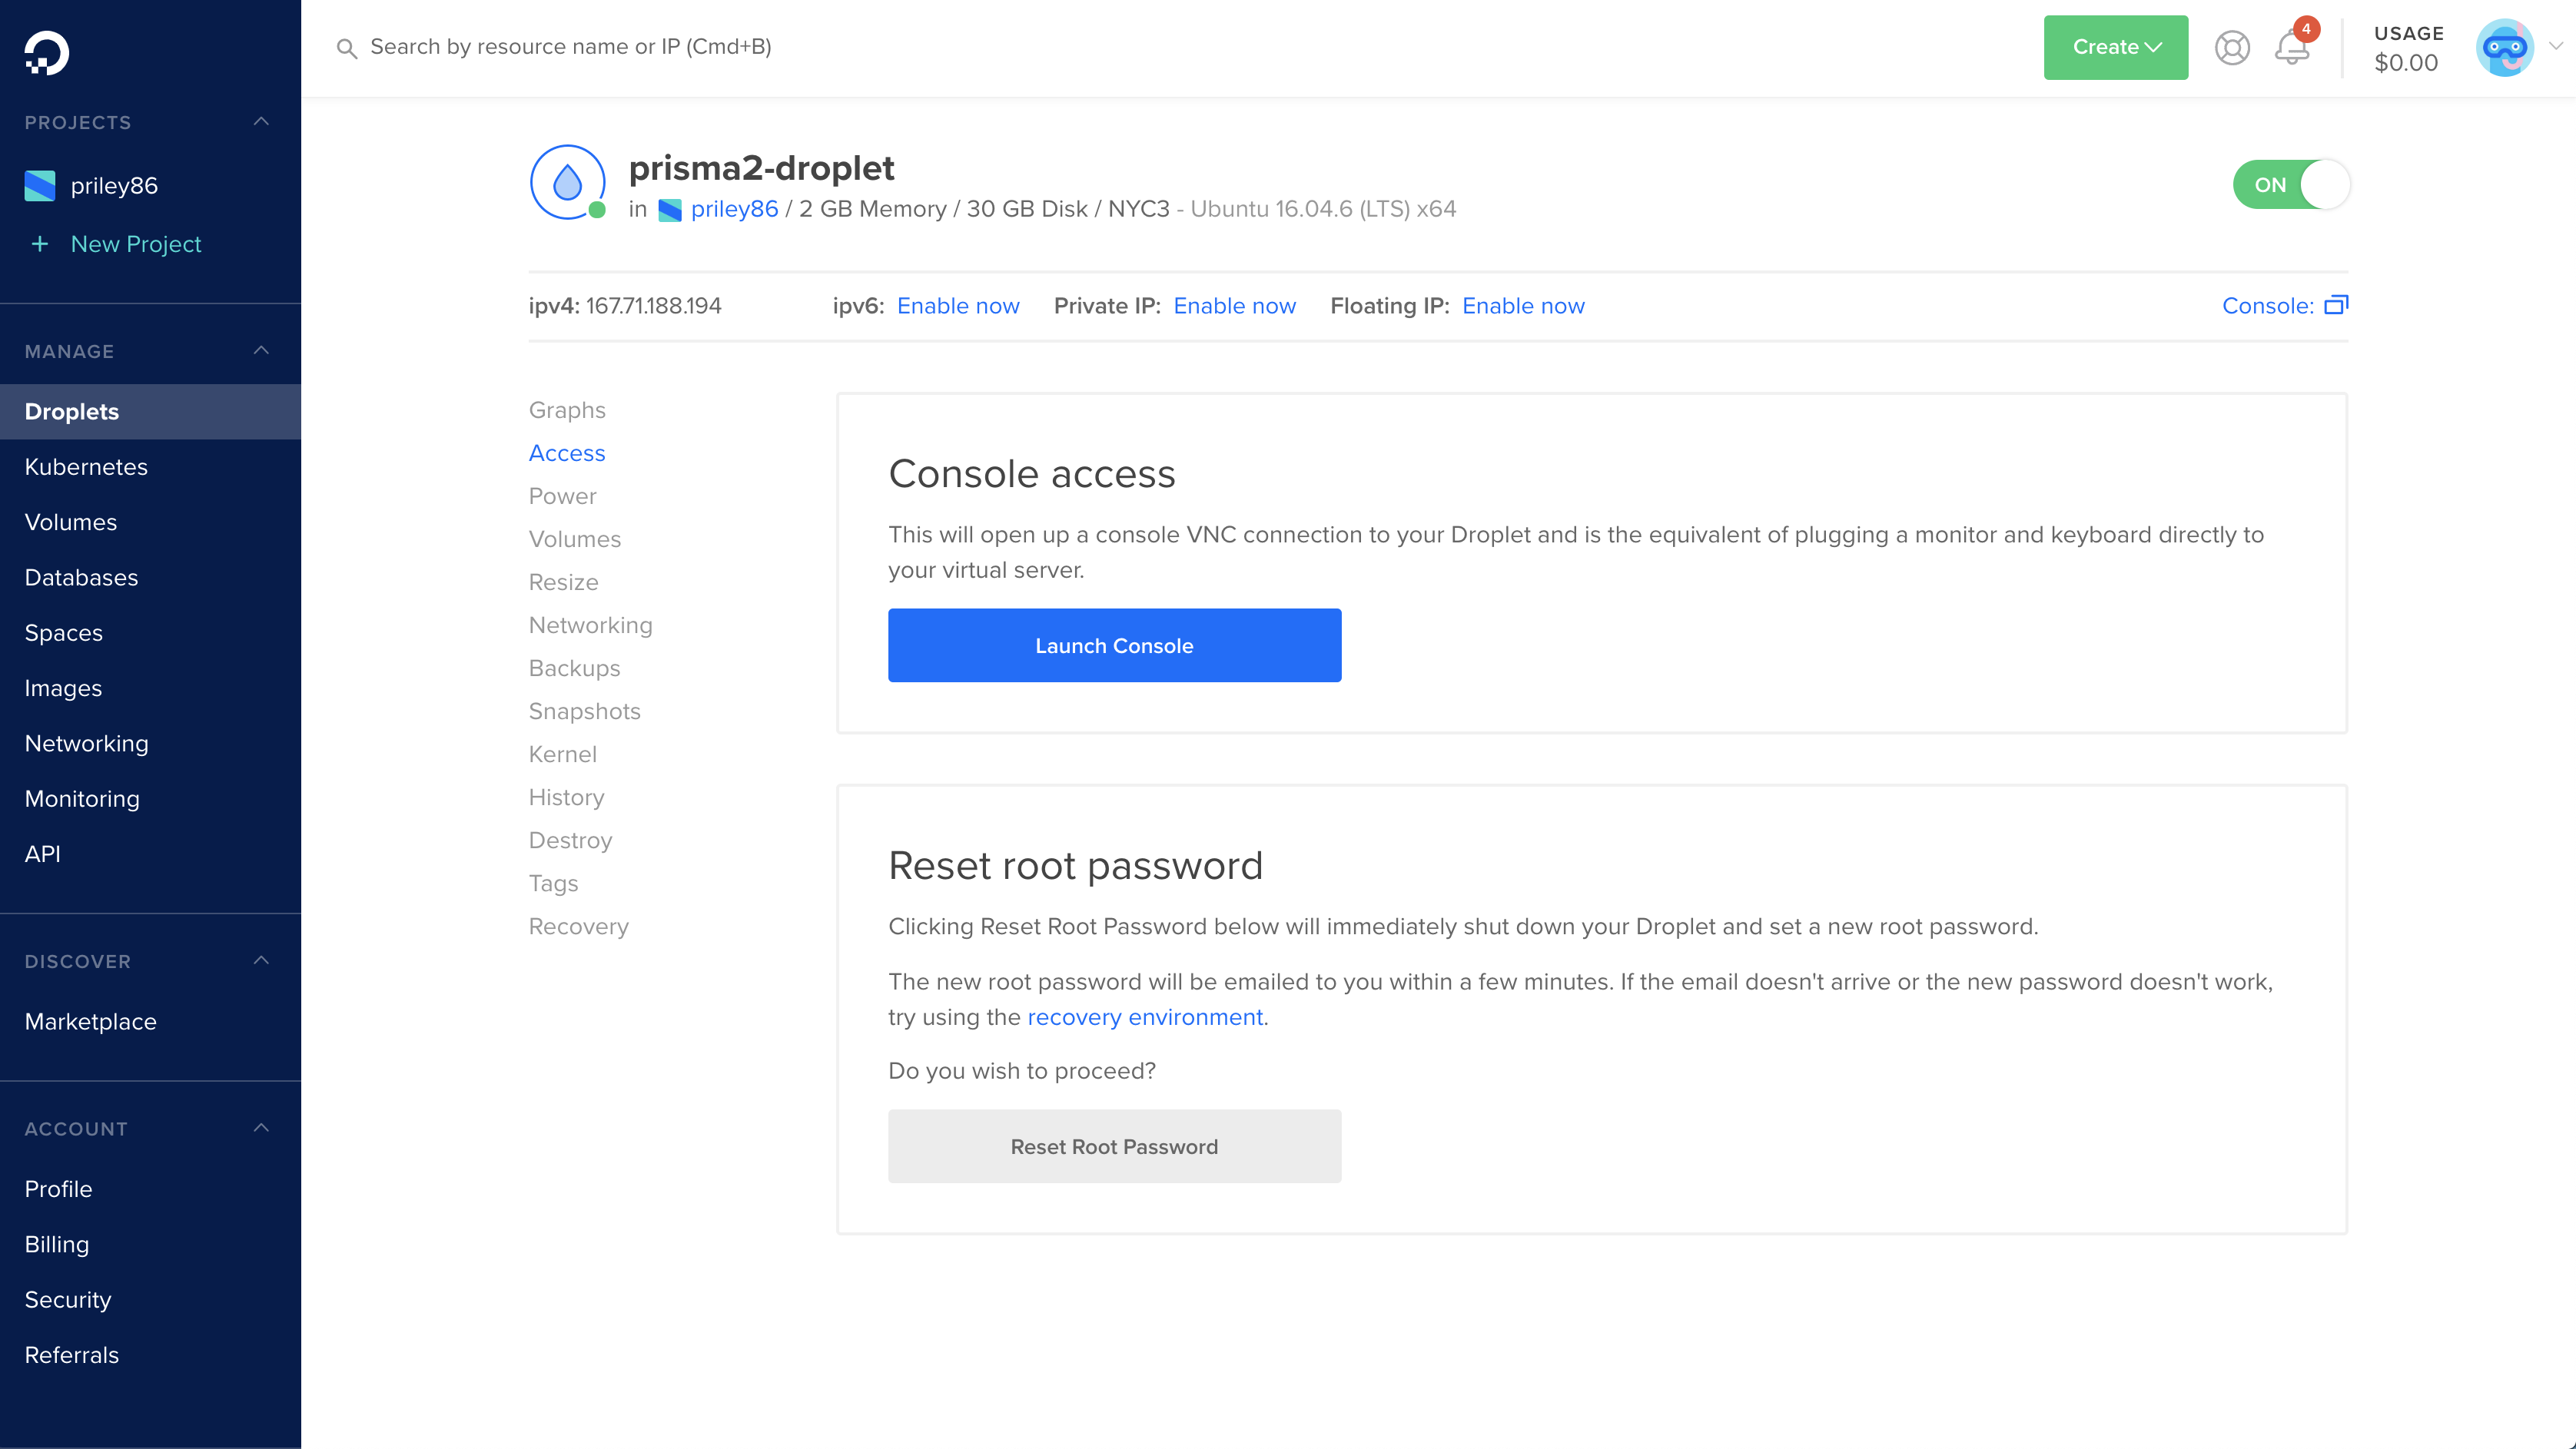Open the Snapshots tab
The width and height of the screenshot is (2576, 1449).
[585, 711]
